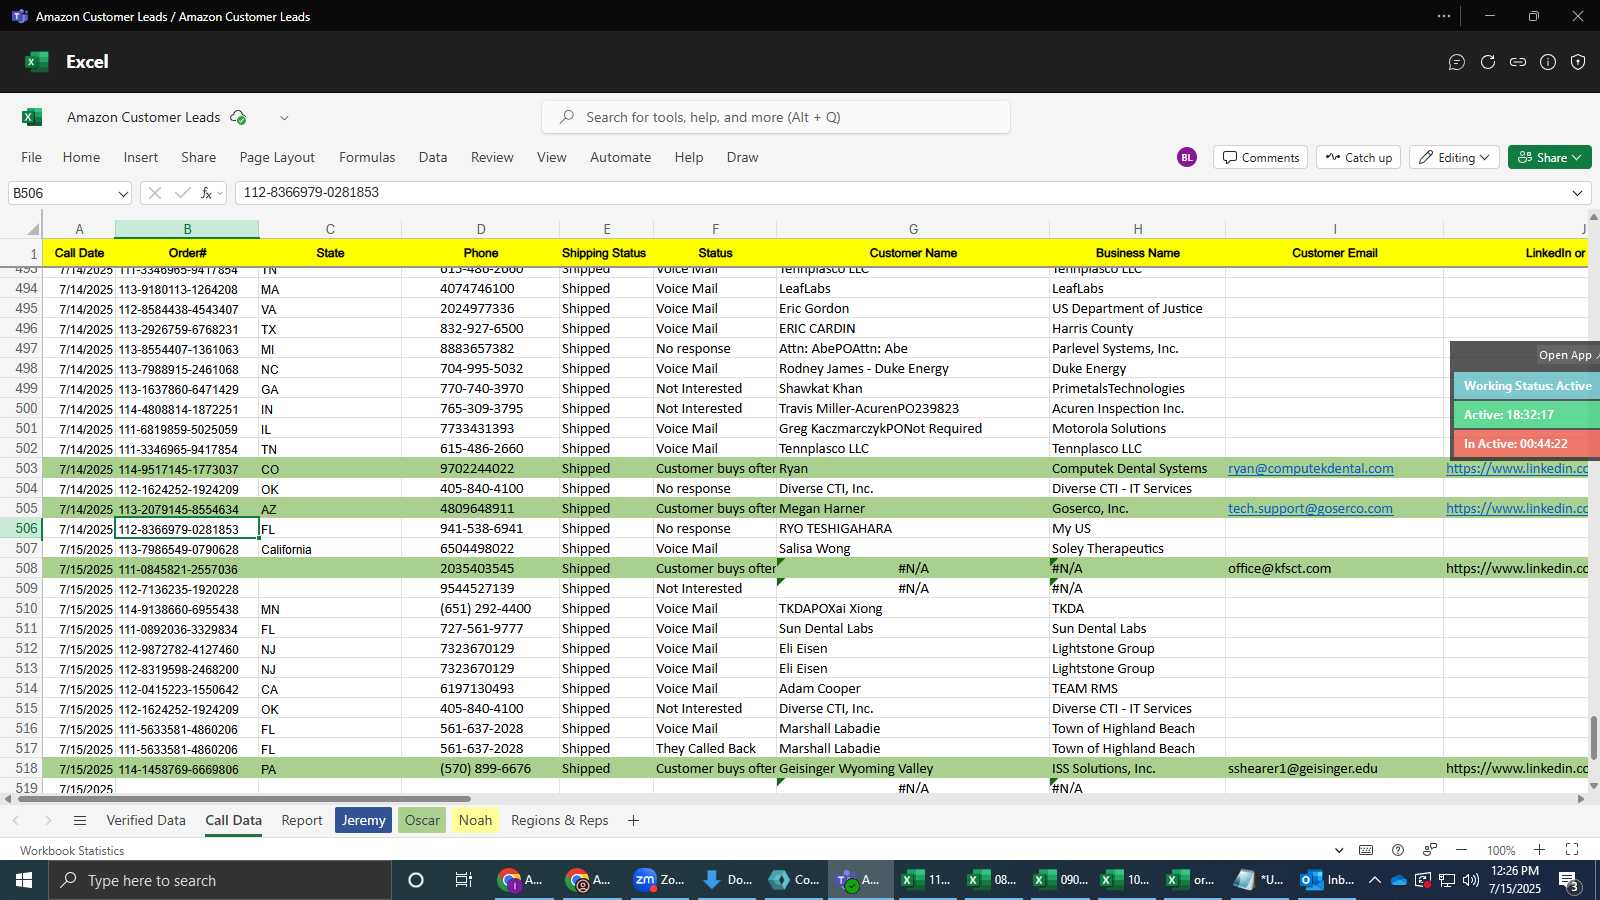The width and height of the screenshot is (1600, 900).
Task: Click the keyboard shortcuts icon in status bar
Action: pos(1366,850)
